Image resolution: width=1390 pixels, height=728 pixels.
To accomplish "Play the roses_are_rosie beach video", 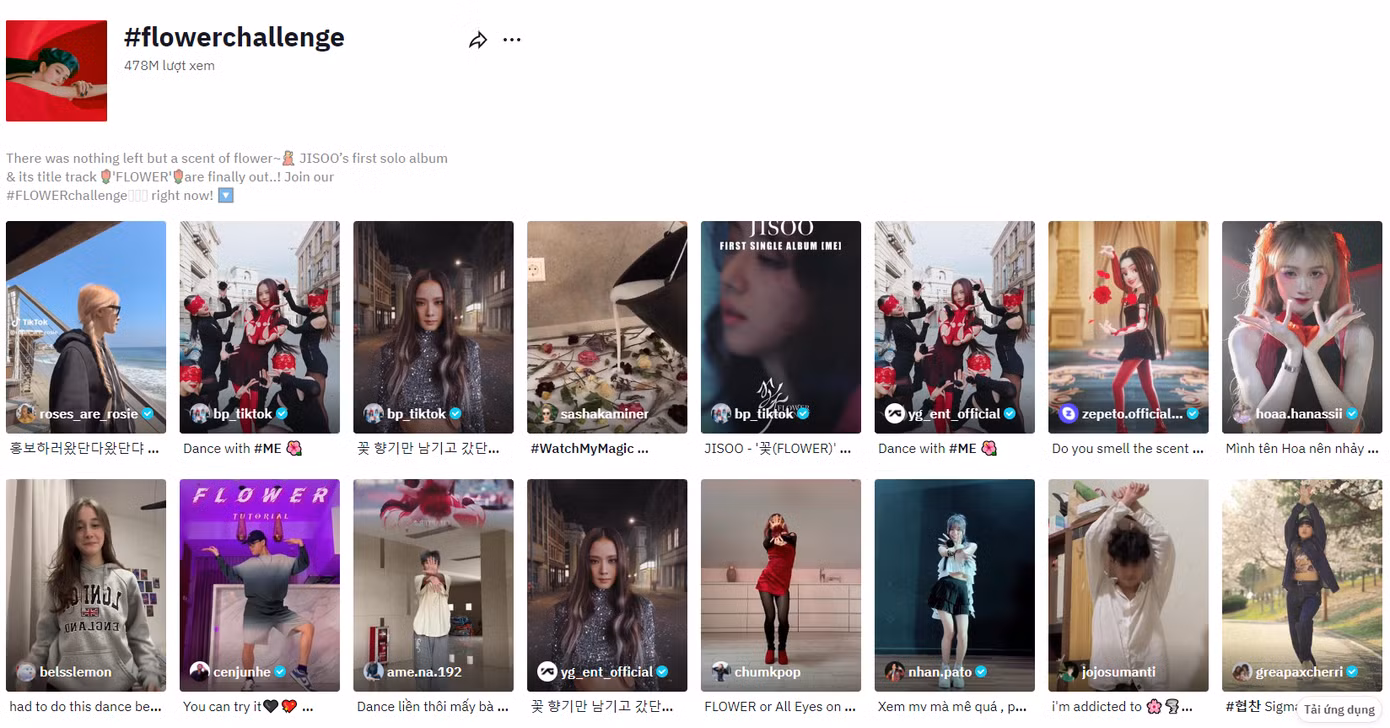I will coord(86,327).
